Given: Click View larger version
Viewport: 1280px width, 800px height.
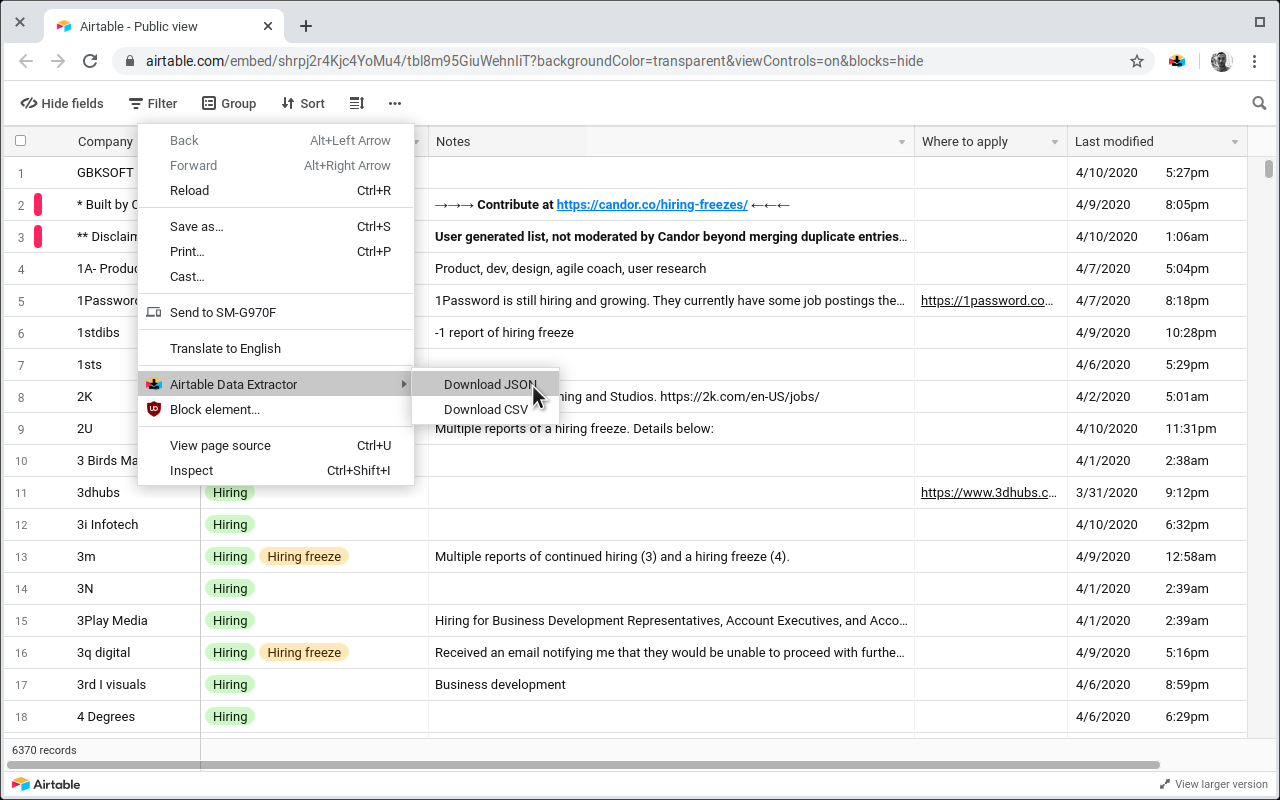Looking at the screenshot, I should coord(1213,784).
